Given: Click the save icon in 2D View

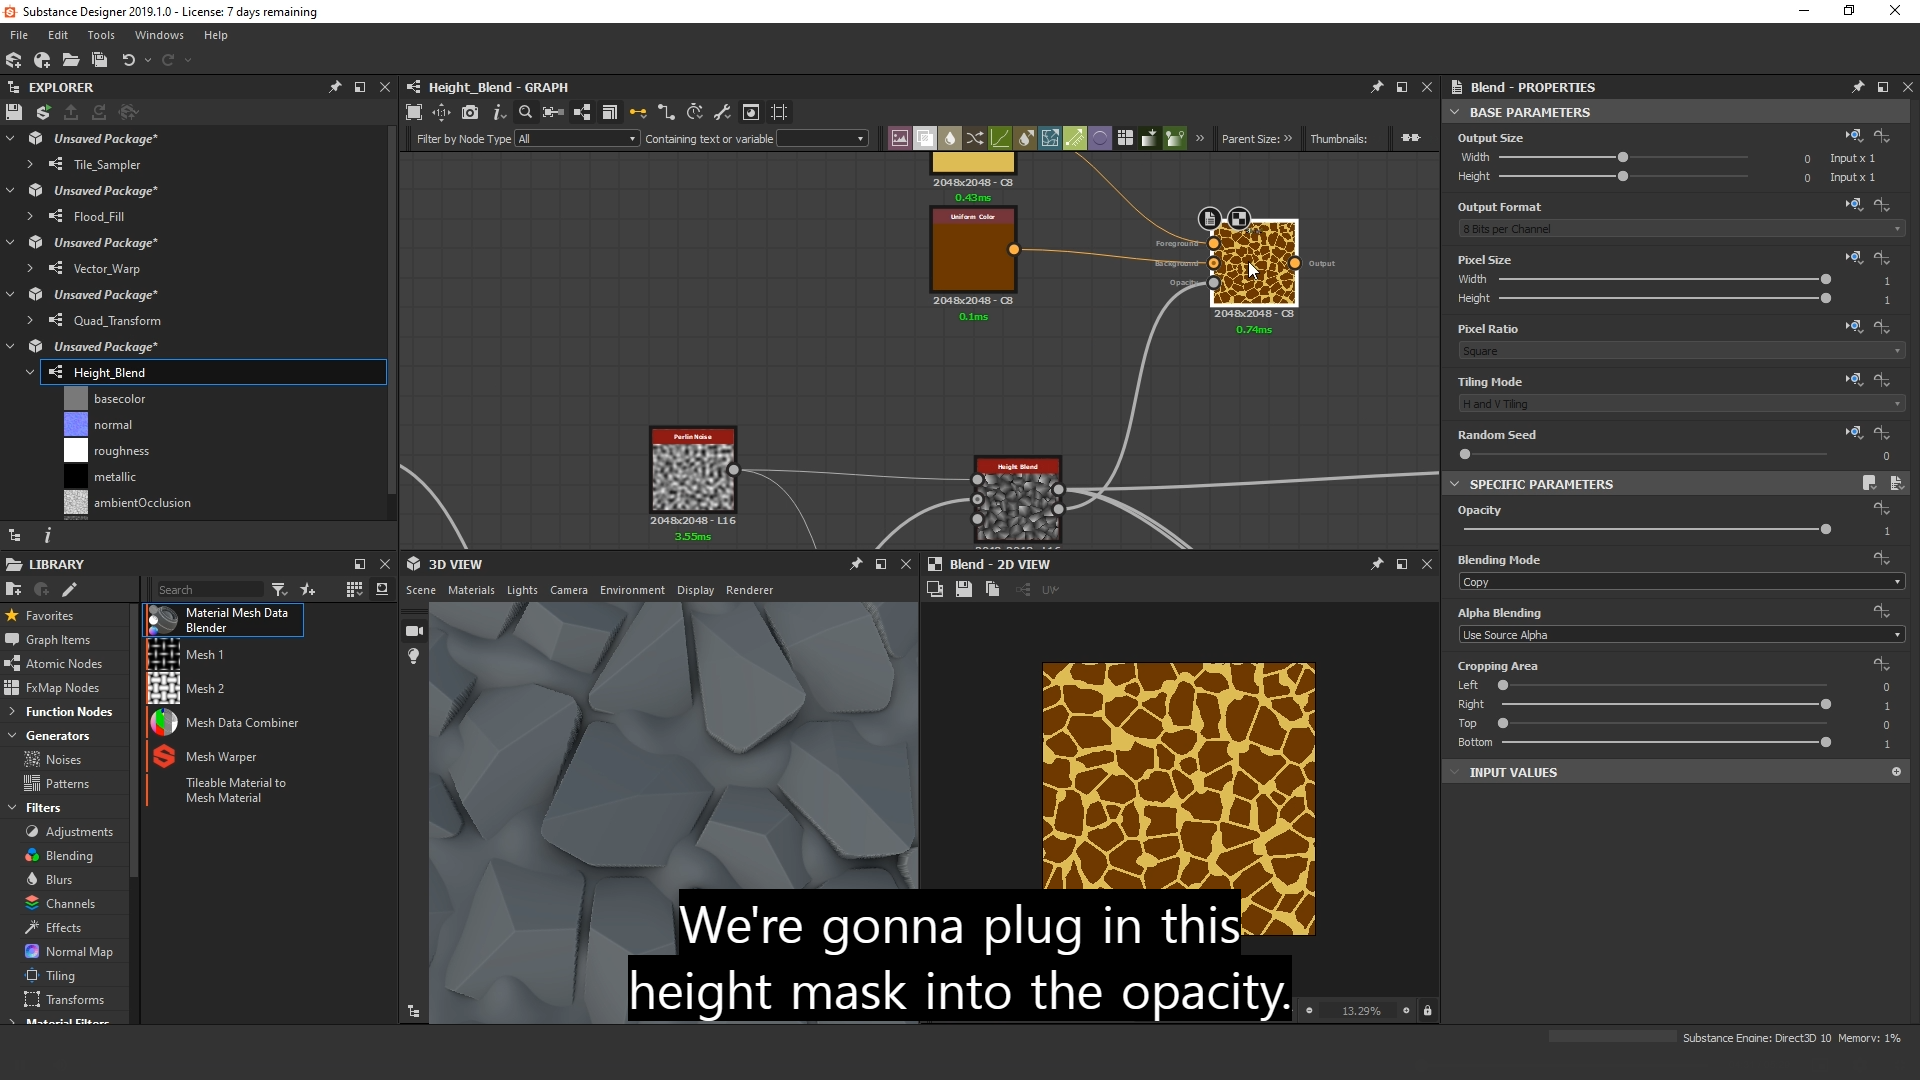Looking at the screenshot, I should [963, 590].
